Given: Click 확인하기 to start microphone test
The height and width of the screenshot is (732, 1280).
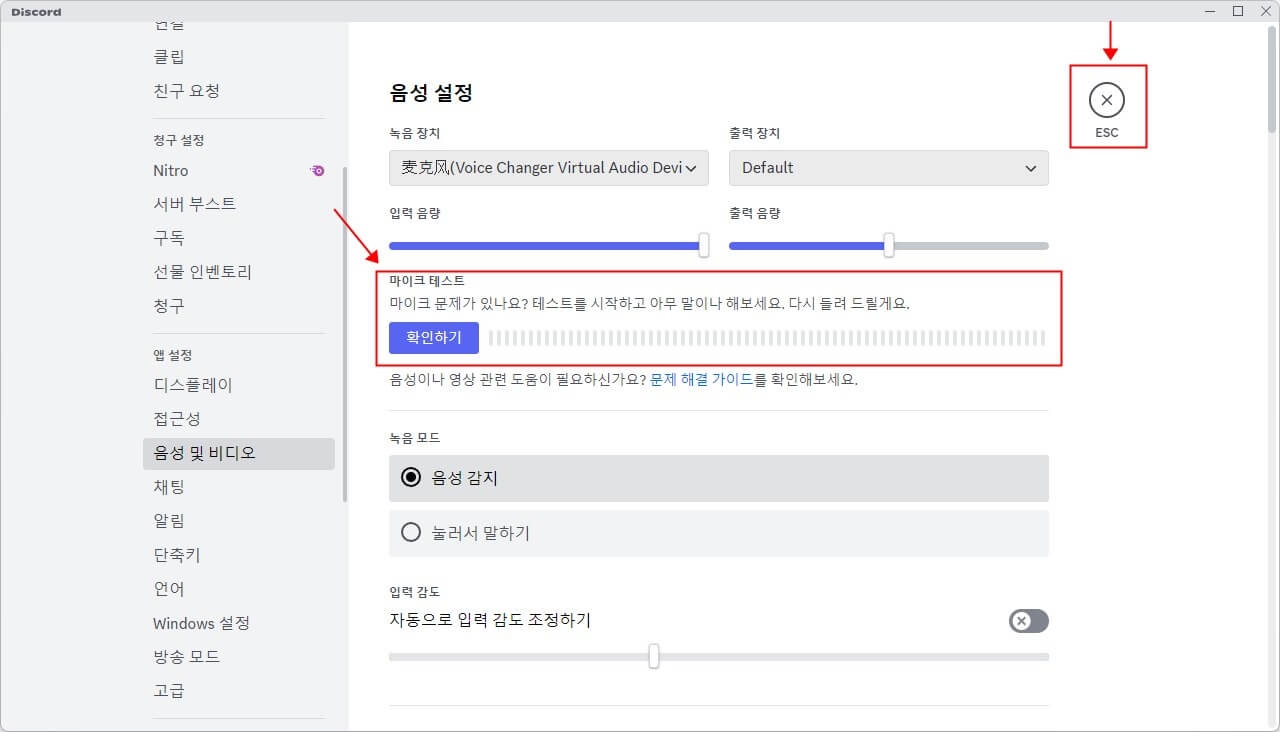Looking at the screenshot, I should click(x=432, y=338).
